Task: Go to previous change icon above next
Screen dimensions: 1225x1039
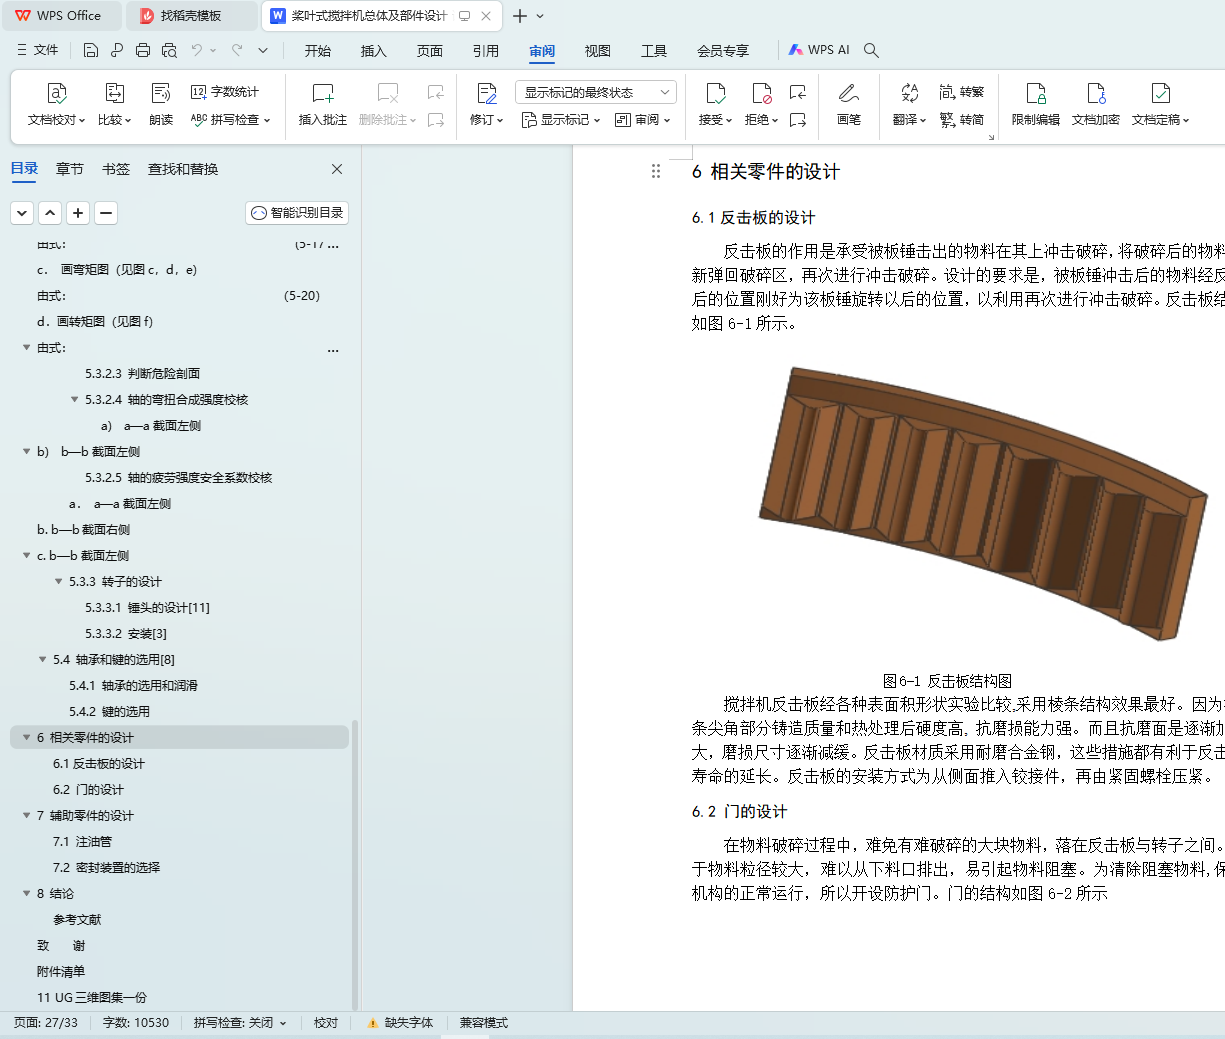Action: click(x=797, y=92)
